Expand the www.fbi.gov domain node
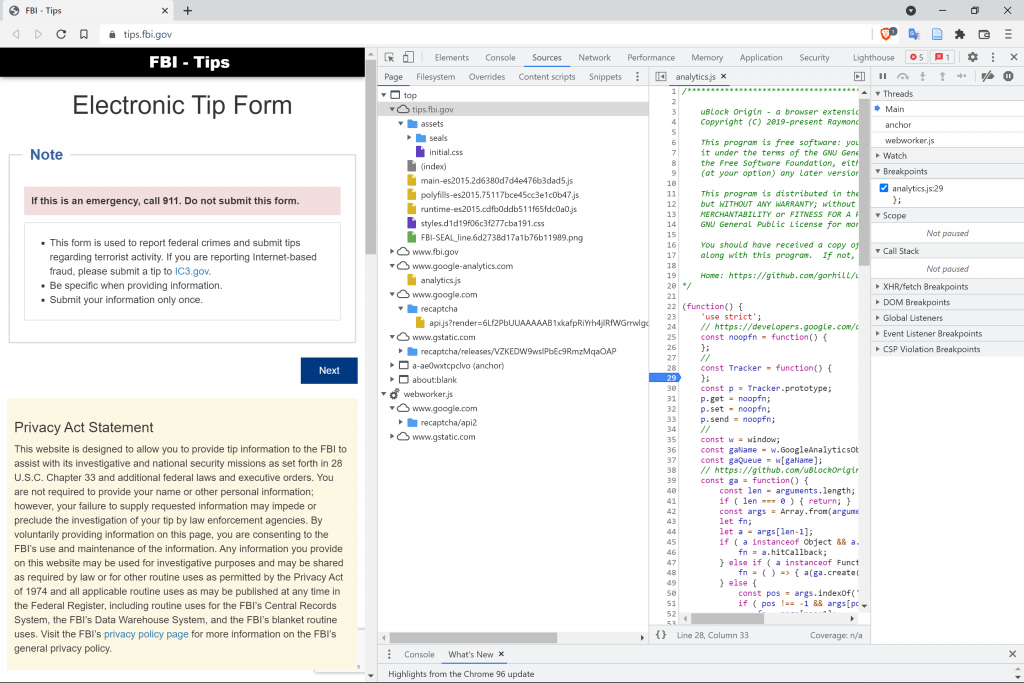The height and width of the screenshot is (683, 1024). click(392, 251)
